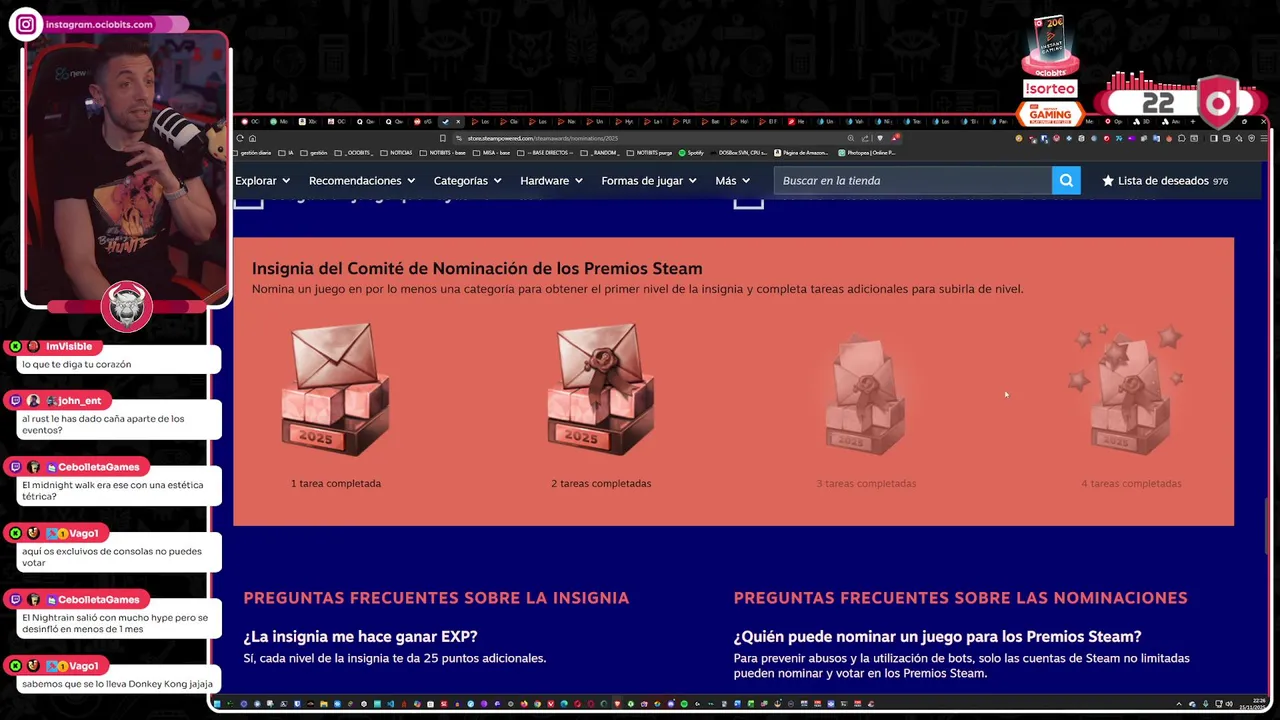Expand the Formas de jugar dropdown
The height and width of the screenshot is (720, 1280).
click(x=649, y=181)
